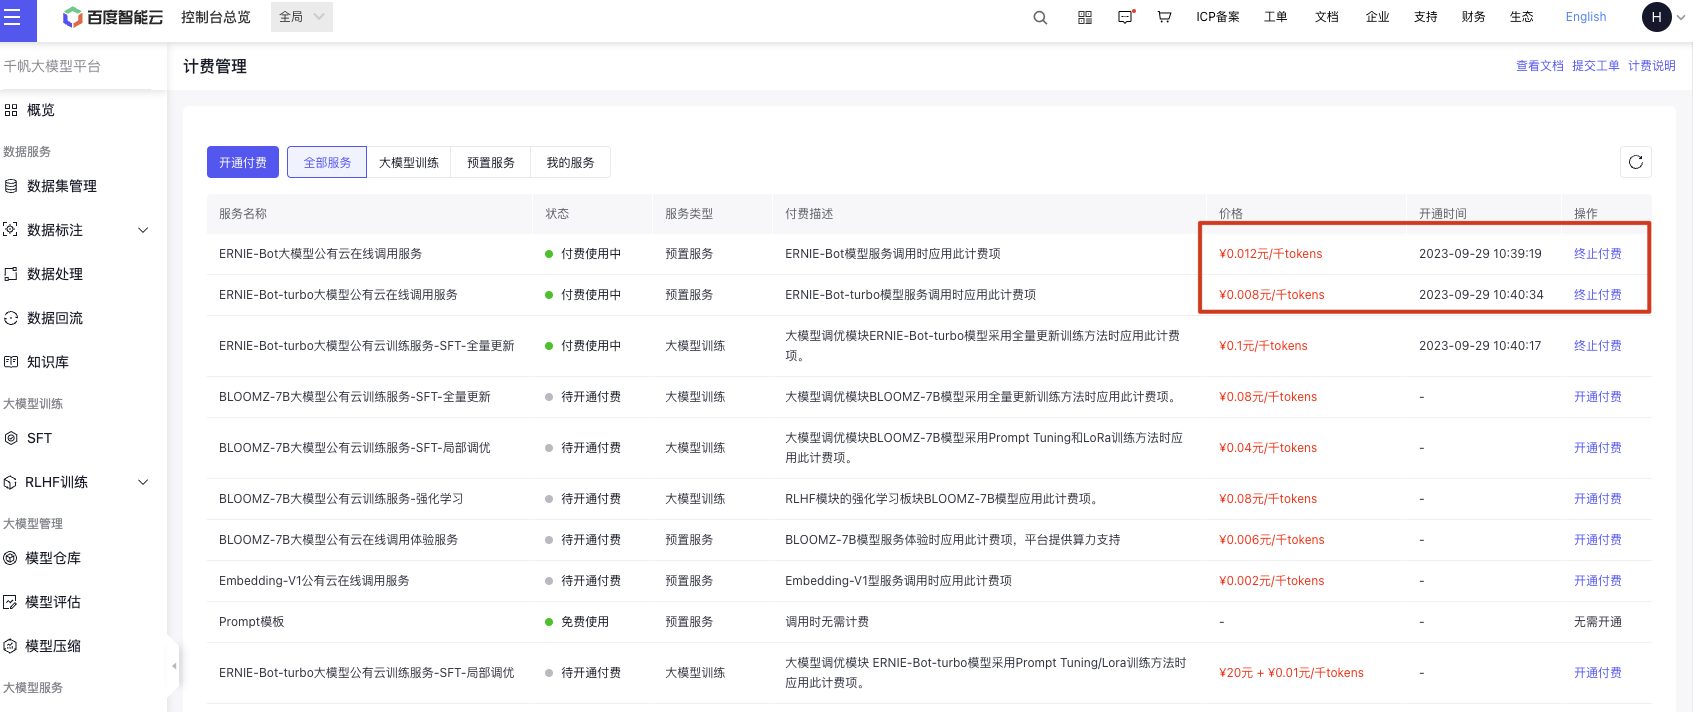Click the 2023-09-29 10:39:19 timestamp
Image resolution: width=1693 pixels, height=712 pixels.
tap(1480, 254)
